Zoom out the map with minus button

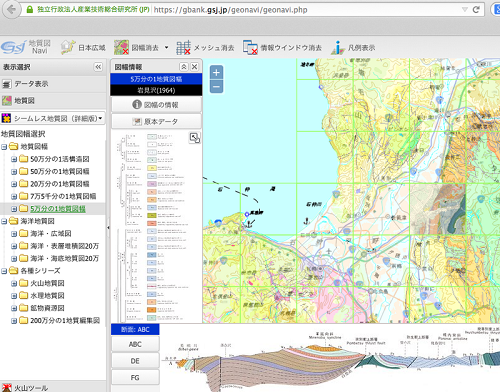pyautogui.click(x=216, y=87)
